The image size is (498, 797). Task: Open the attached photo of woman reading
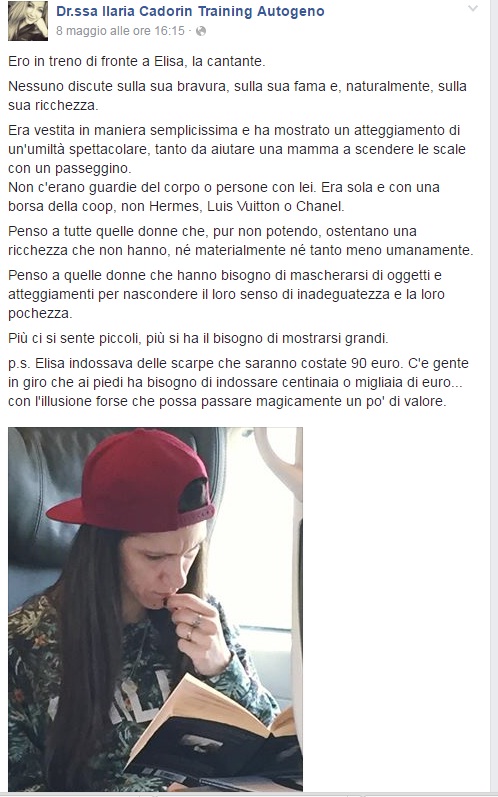click(x=155, y=609)
